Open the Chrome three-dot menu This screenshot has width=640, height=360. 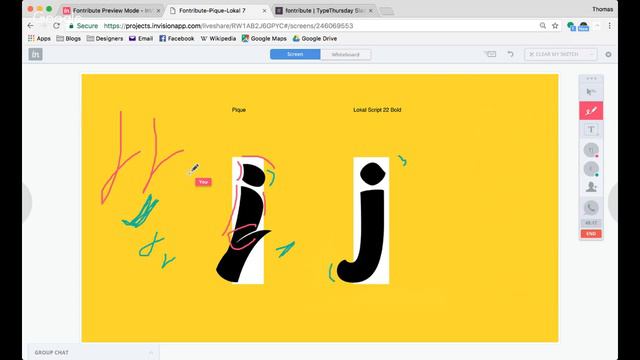pyautogui.click(x=609, y=26)
